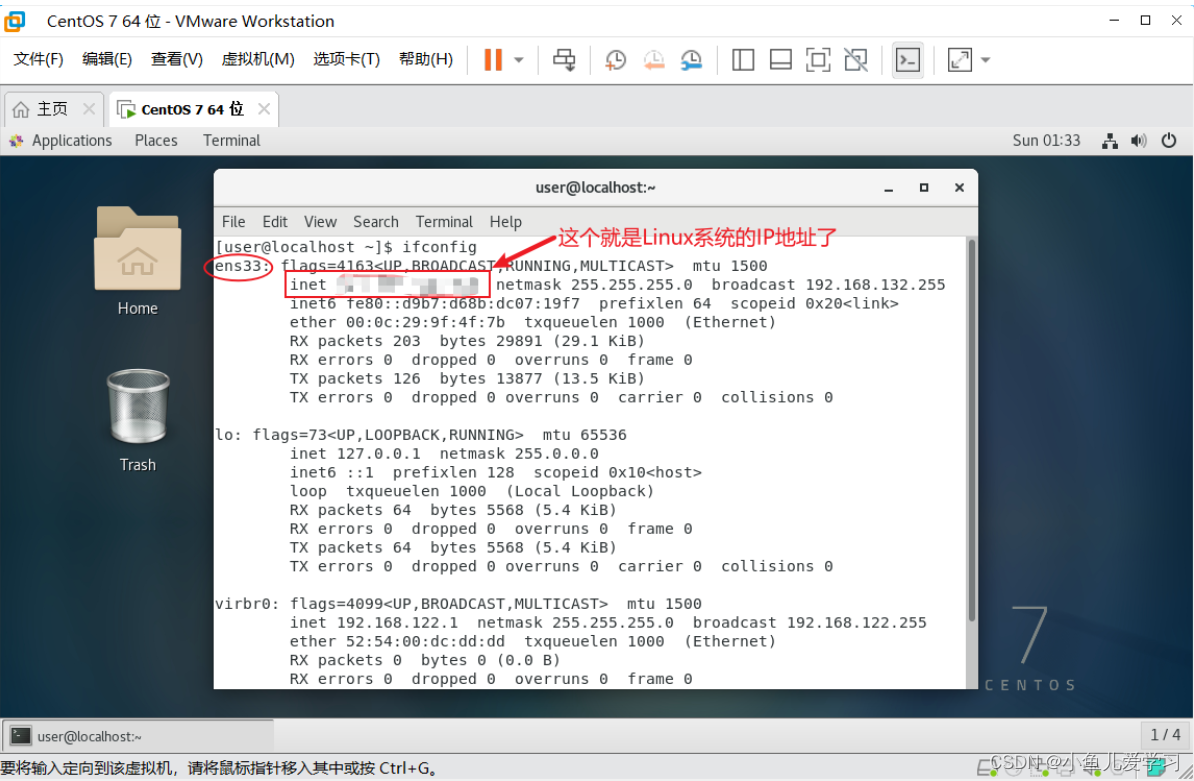Open the dropdown arrow beside the full screen button

pos(983,60)
